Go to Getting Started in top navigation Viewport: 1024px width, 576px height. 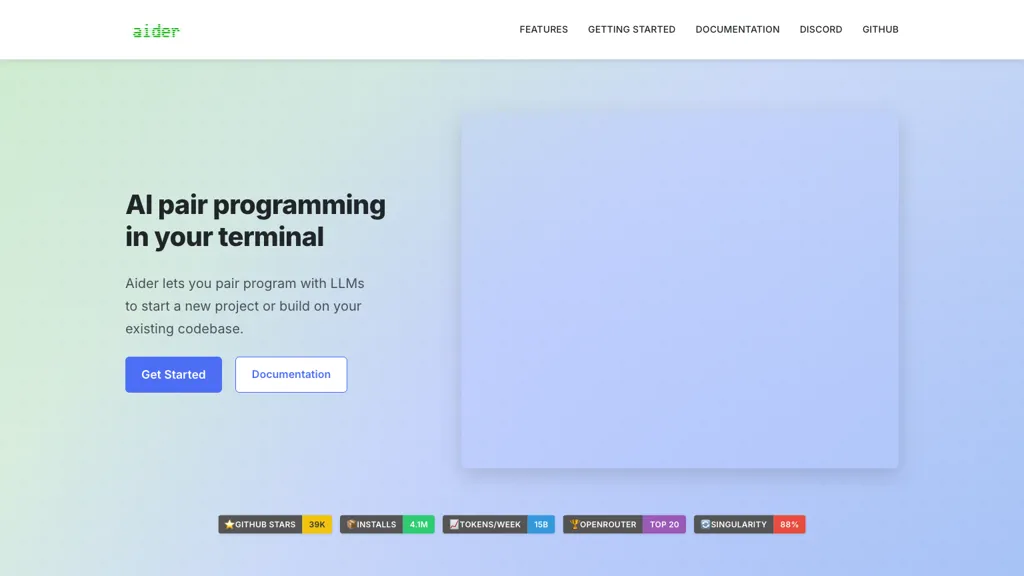[x=631, y=30]
